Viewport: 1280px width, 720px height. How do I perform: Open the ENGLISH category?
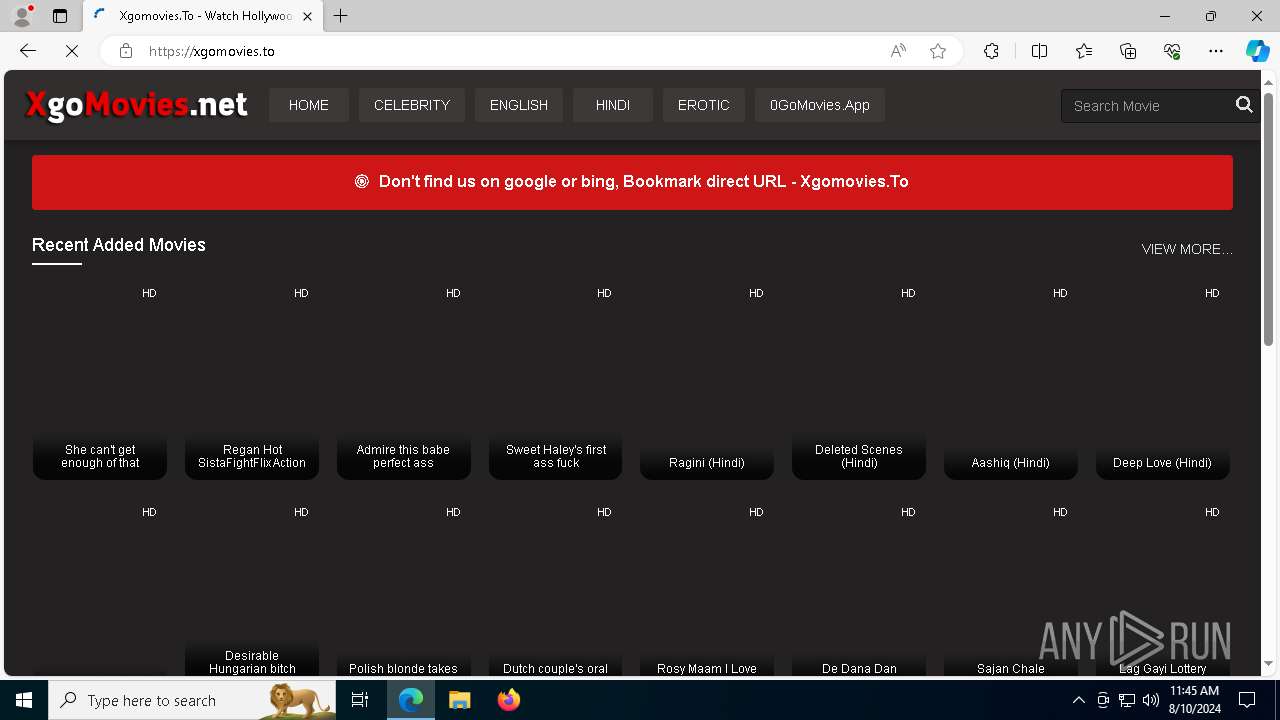pos(519,105)
